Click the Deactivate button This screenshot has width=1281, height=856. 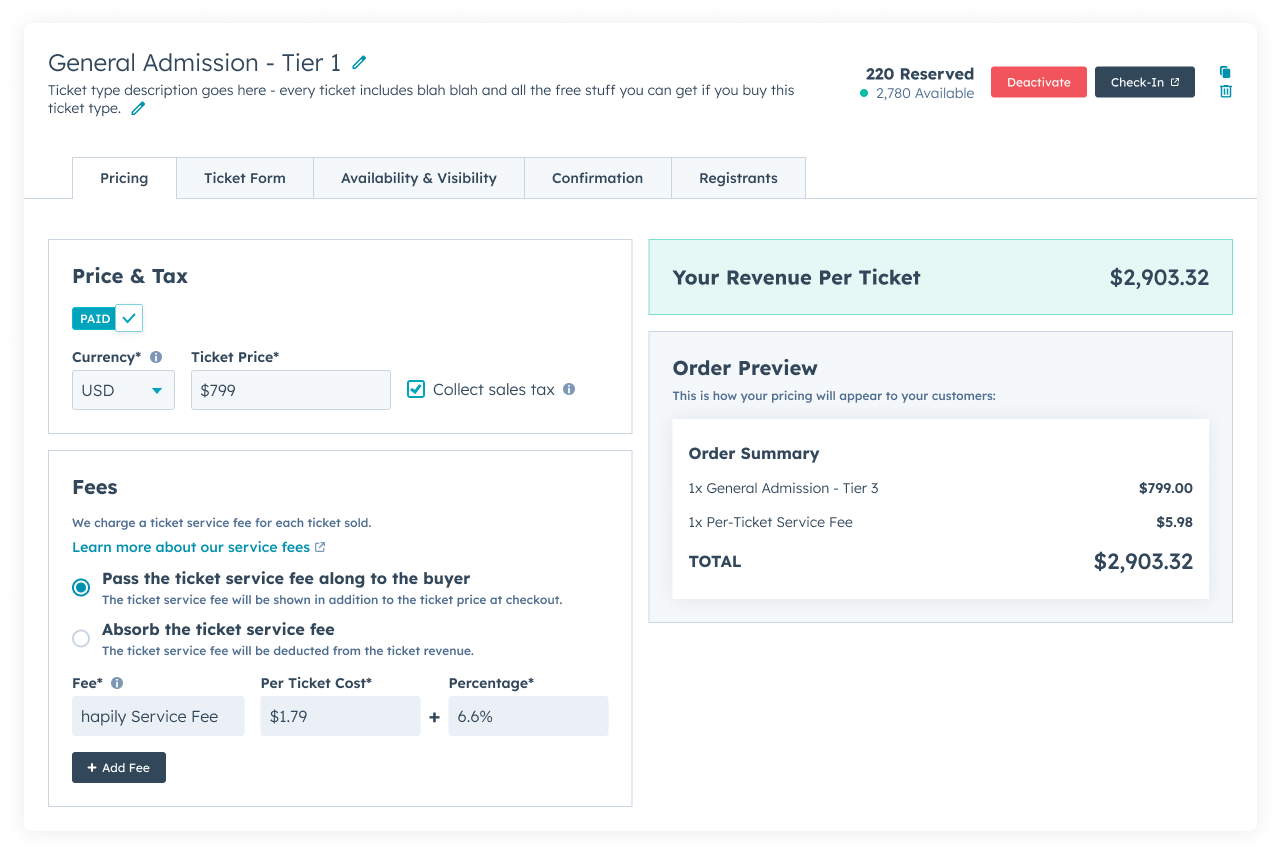[1038, 82]
